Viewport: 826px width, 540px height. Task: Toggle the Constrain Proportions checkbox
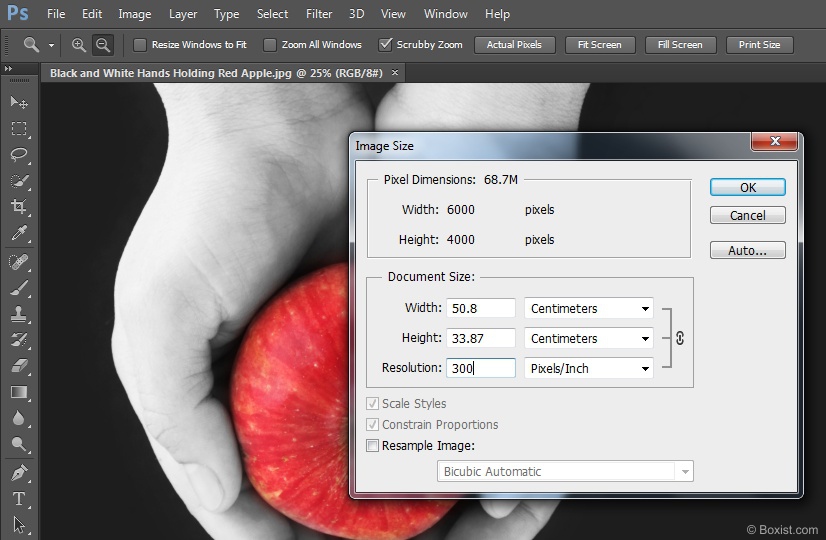tap(372, 425)
